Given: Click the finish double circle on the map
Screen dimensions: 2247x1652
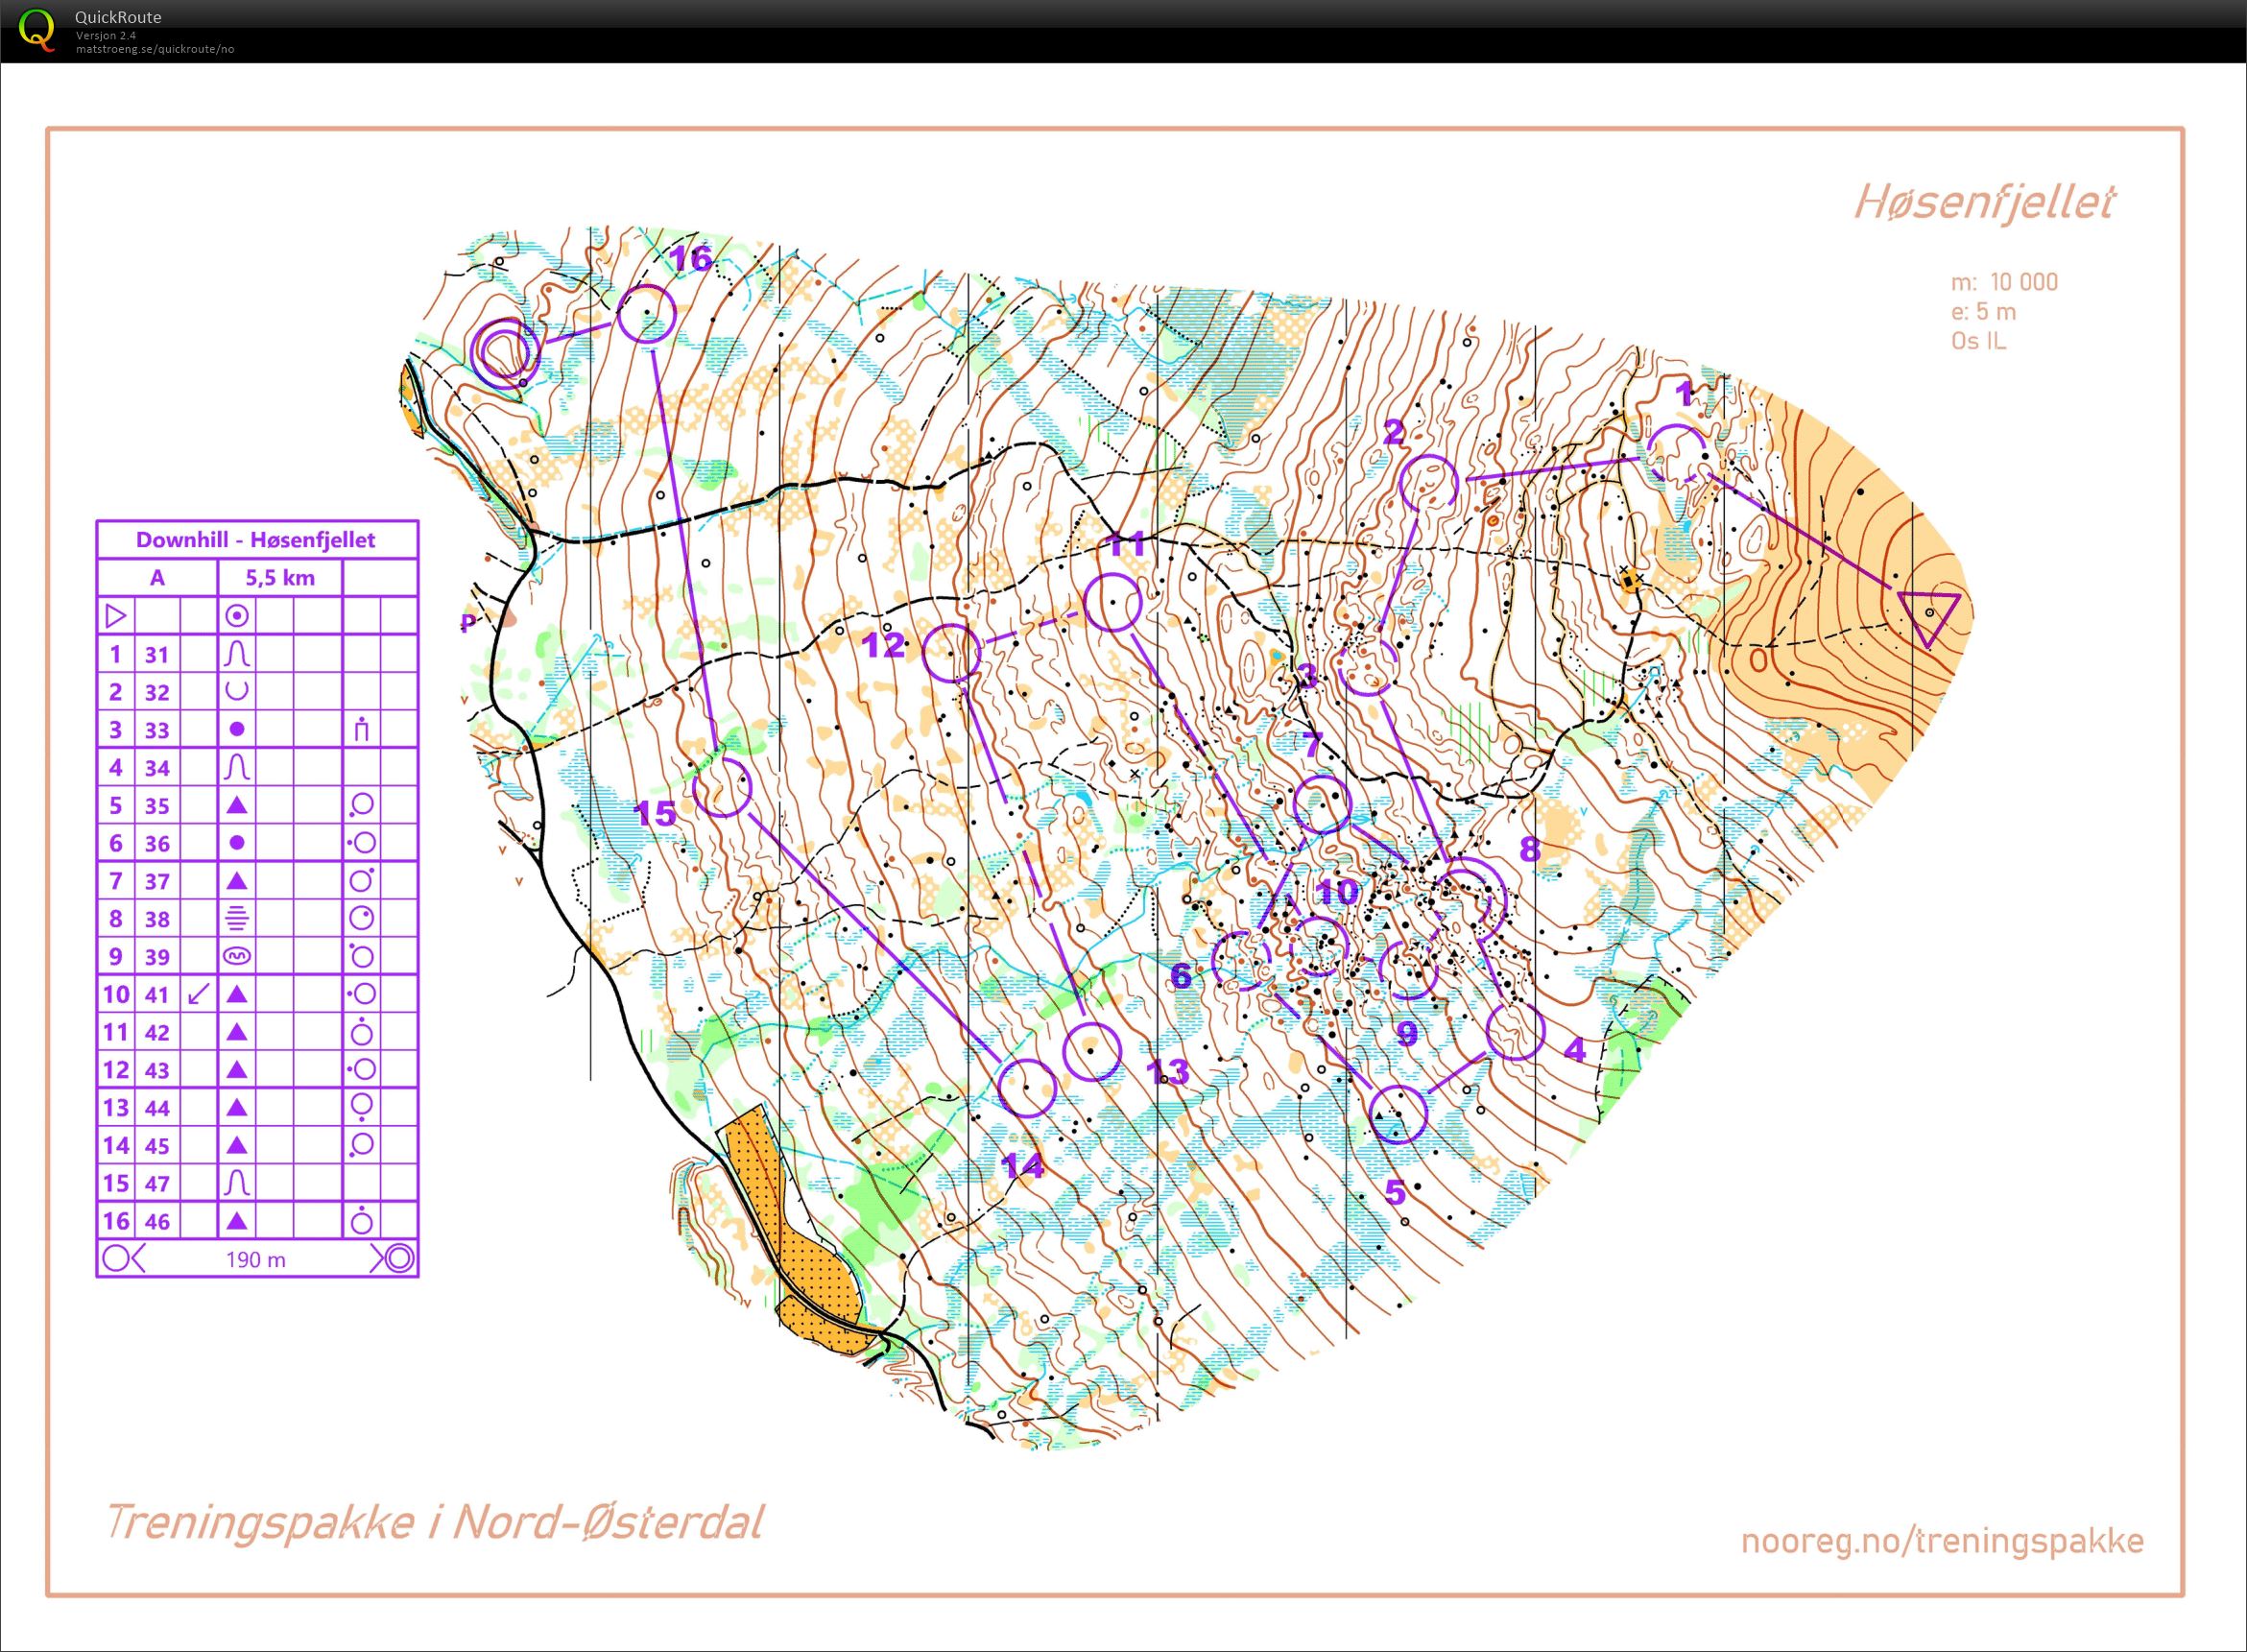Looking at the screenshot, I should pyautogui.click(x=505, y=352).
